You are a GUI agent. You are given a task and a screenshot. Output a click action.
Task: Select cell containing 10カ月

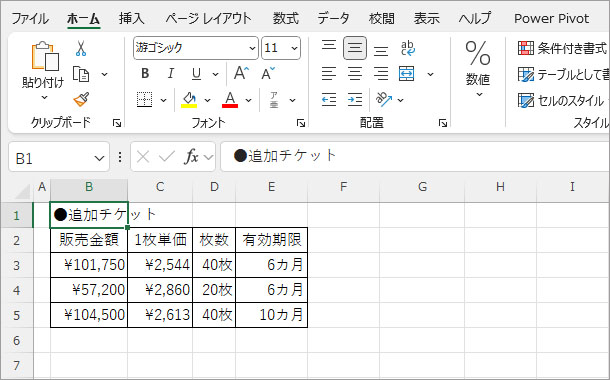pyautogui.click(x=272, y=315)
